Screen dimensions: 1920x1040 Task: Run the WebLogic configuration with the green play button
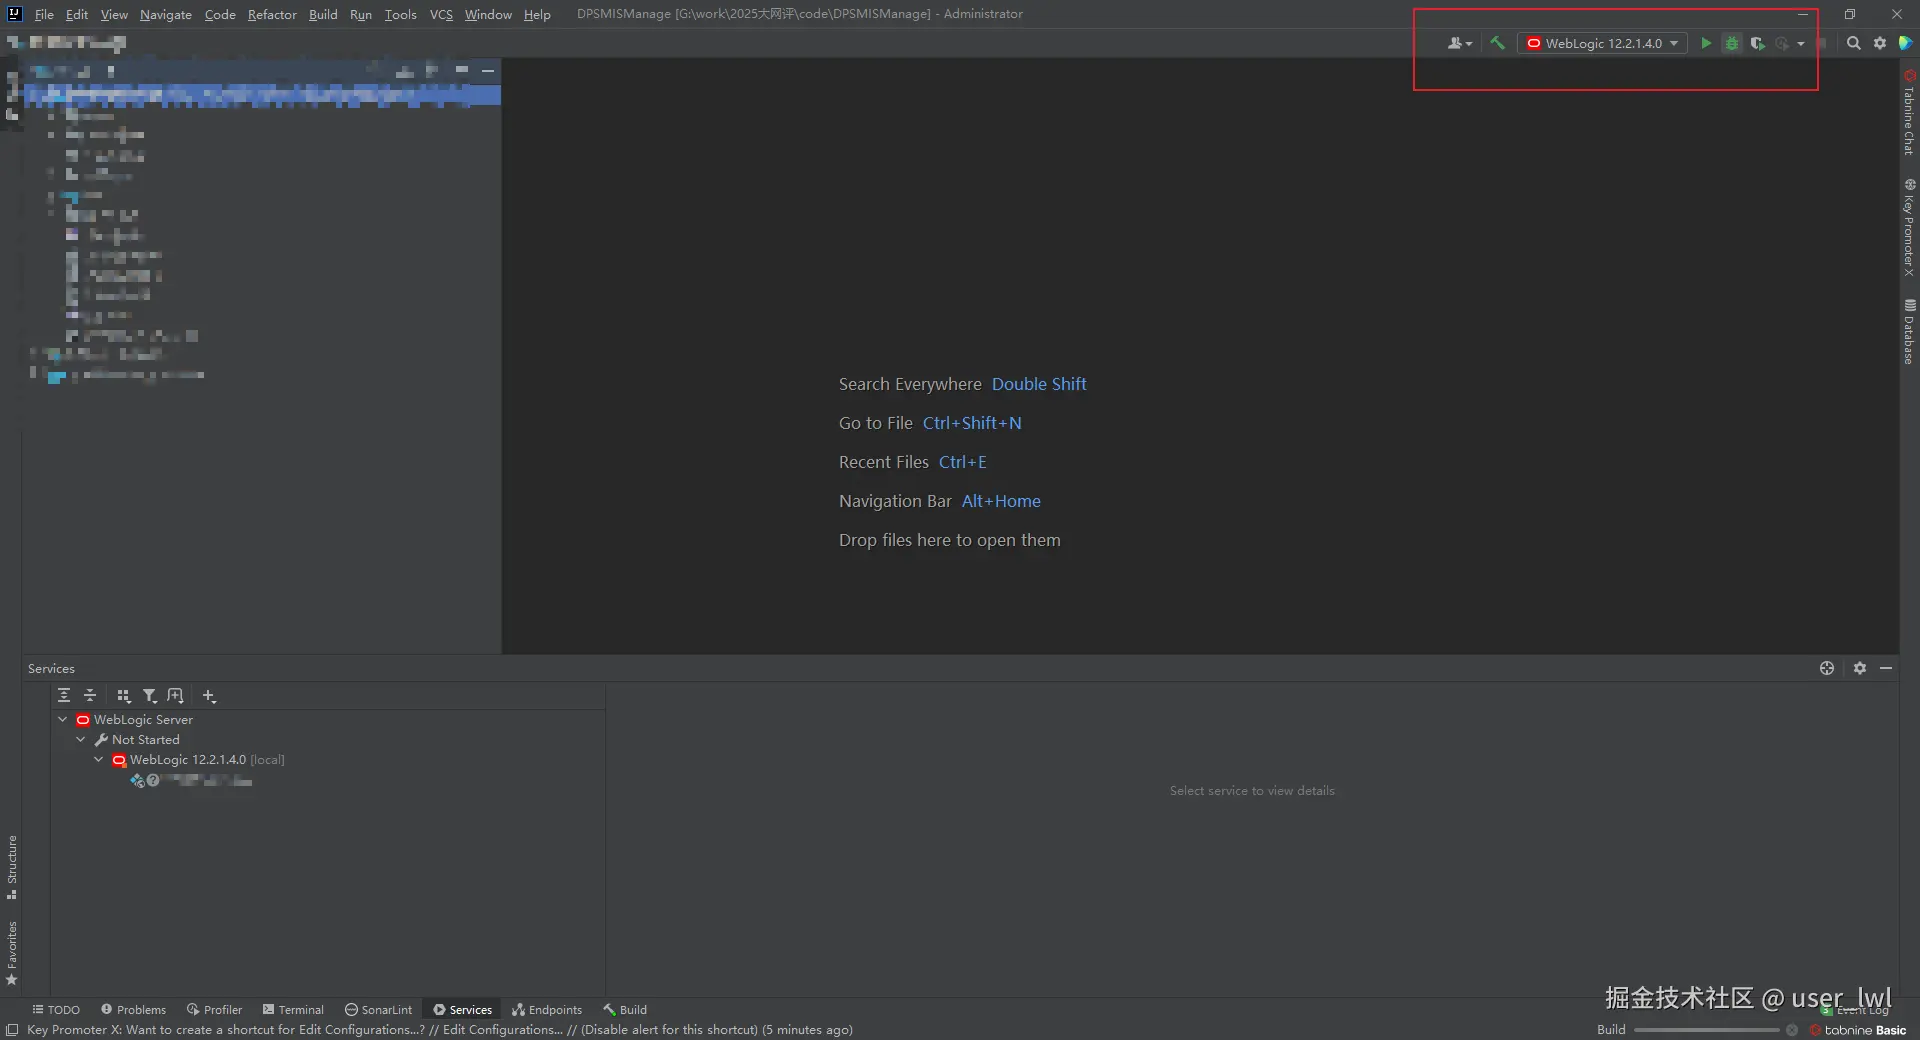coord(1706,43)
